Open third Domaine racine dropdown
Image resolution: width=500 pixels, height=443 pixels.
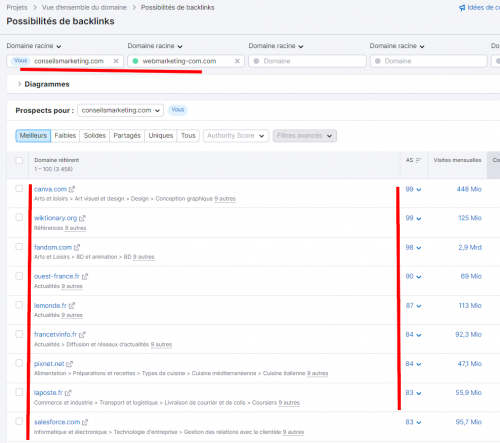(x=276, y=46)
